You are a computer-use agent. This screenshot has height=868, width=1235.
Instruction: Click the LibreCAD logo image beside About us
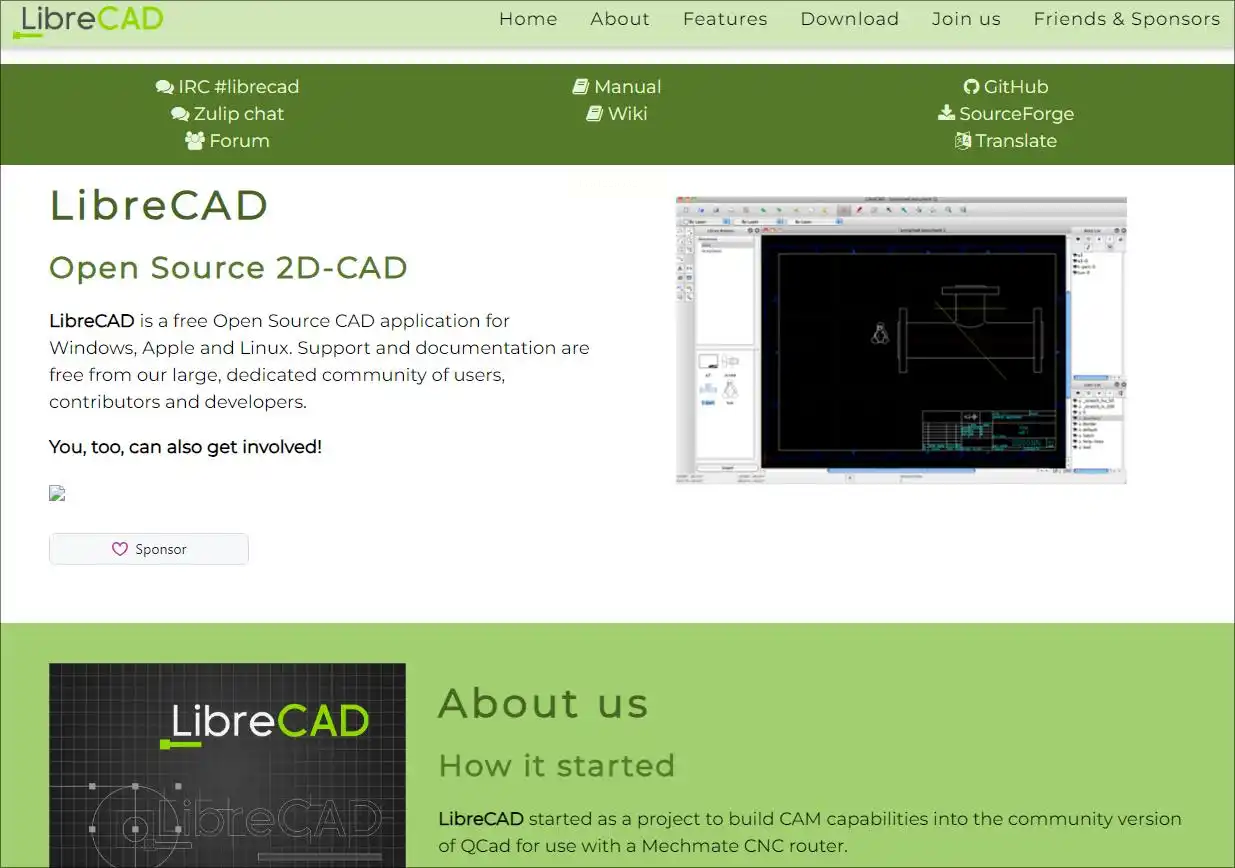227,765
